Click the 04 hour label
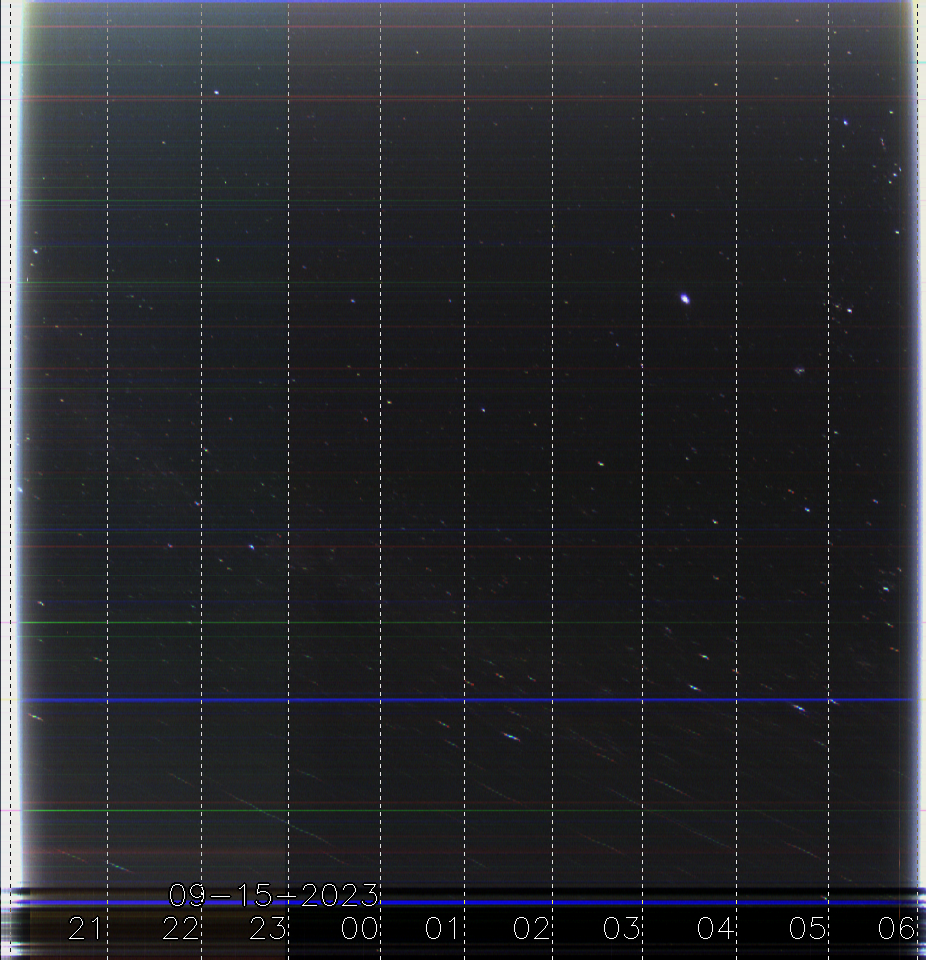The height and width of the screenshot is (960, 926). [715, 928]
